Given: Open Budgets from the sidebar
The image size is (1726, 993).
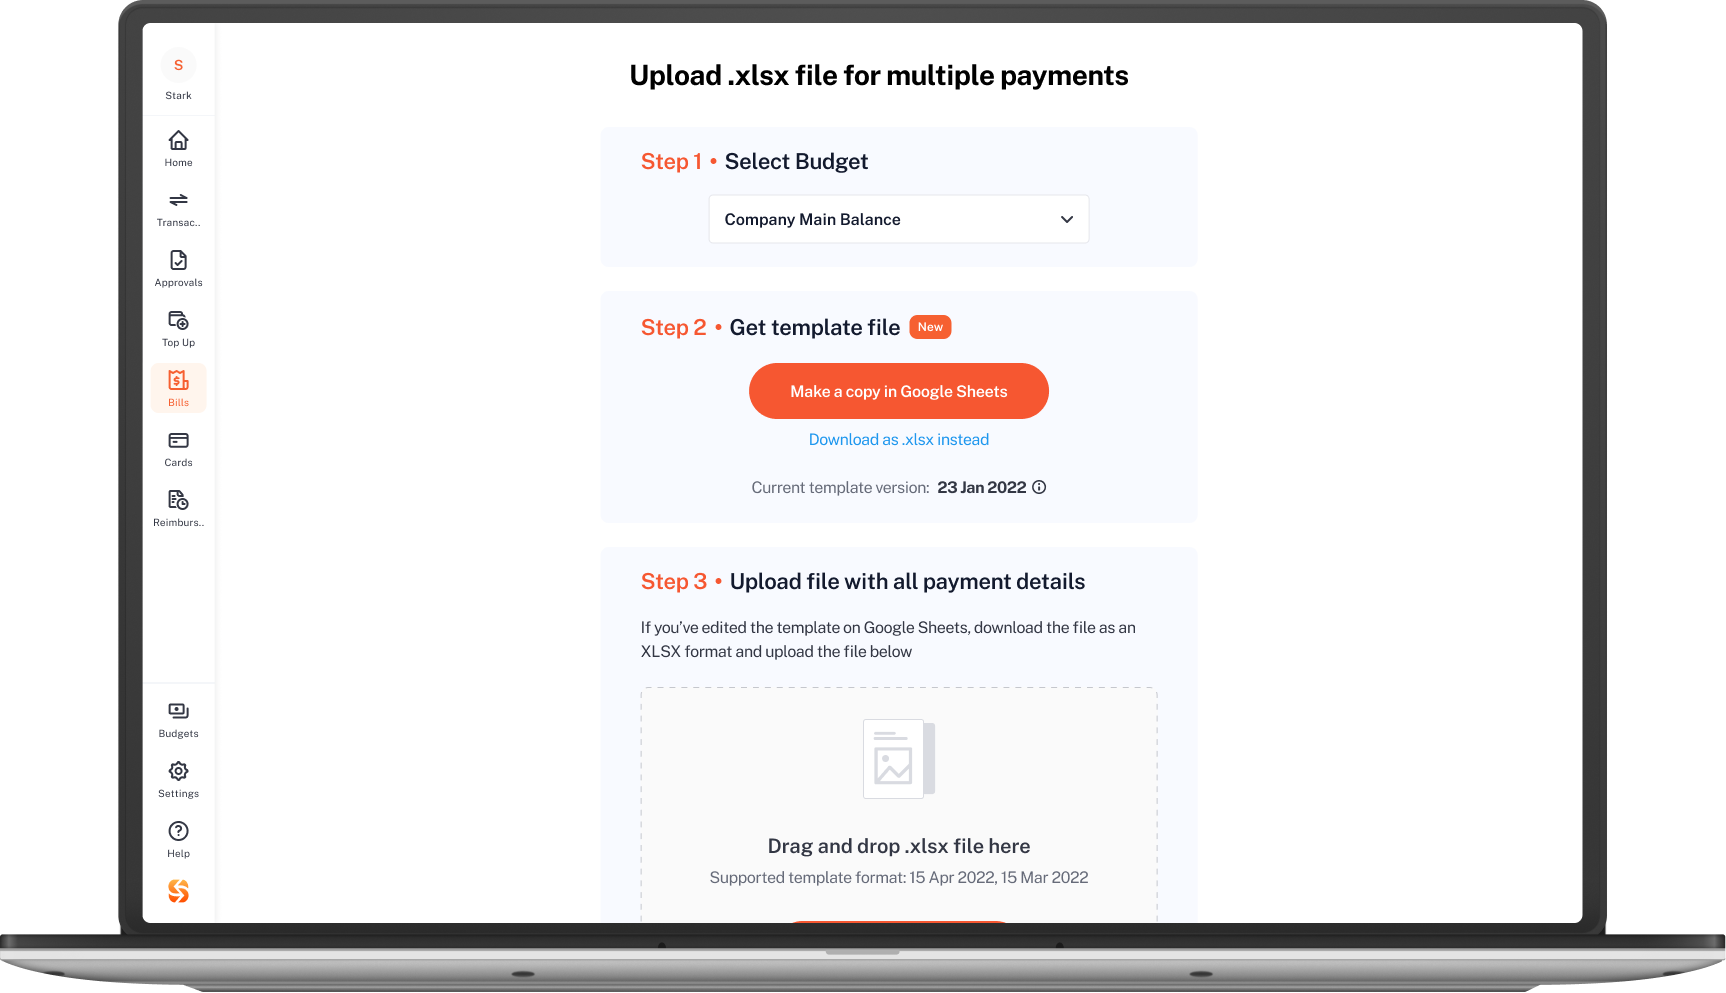Looking at the screenshot, I should pyautogui.click(x=178, y=719).
